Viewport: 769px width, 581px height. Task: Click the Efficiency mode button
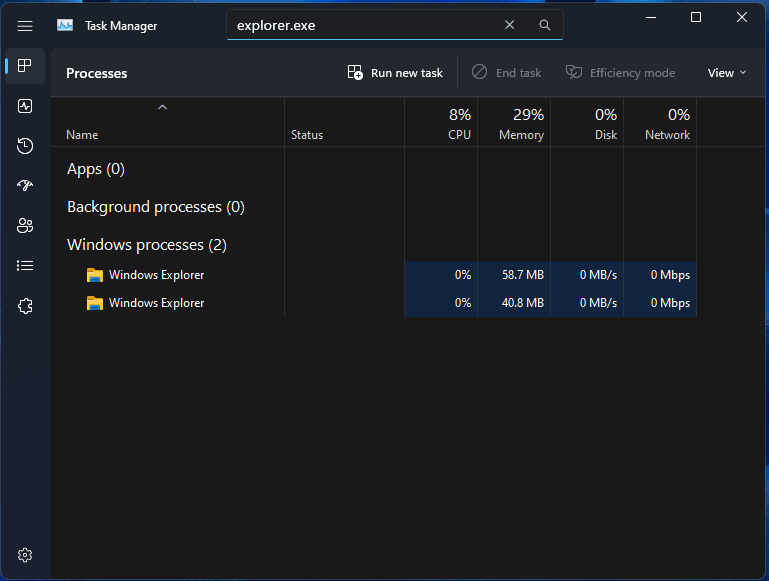point(620,73)
